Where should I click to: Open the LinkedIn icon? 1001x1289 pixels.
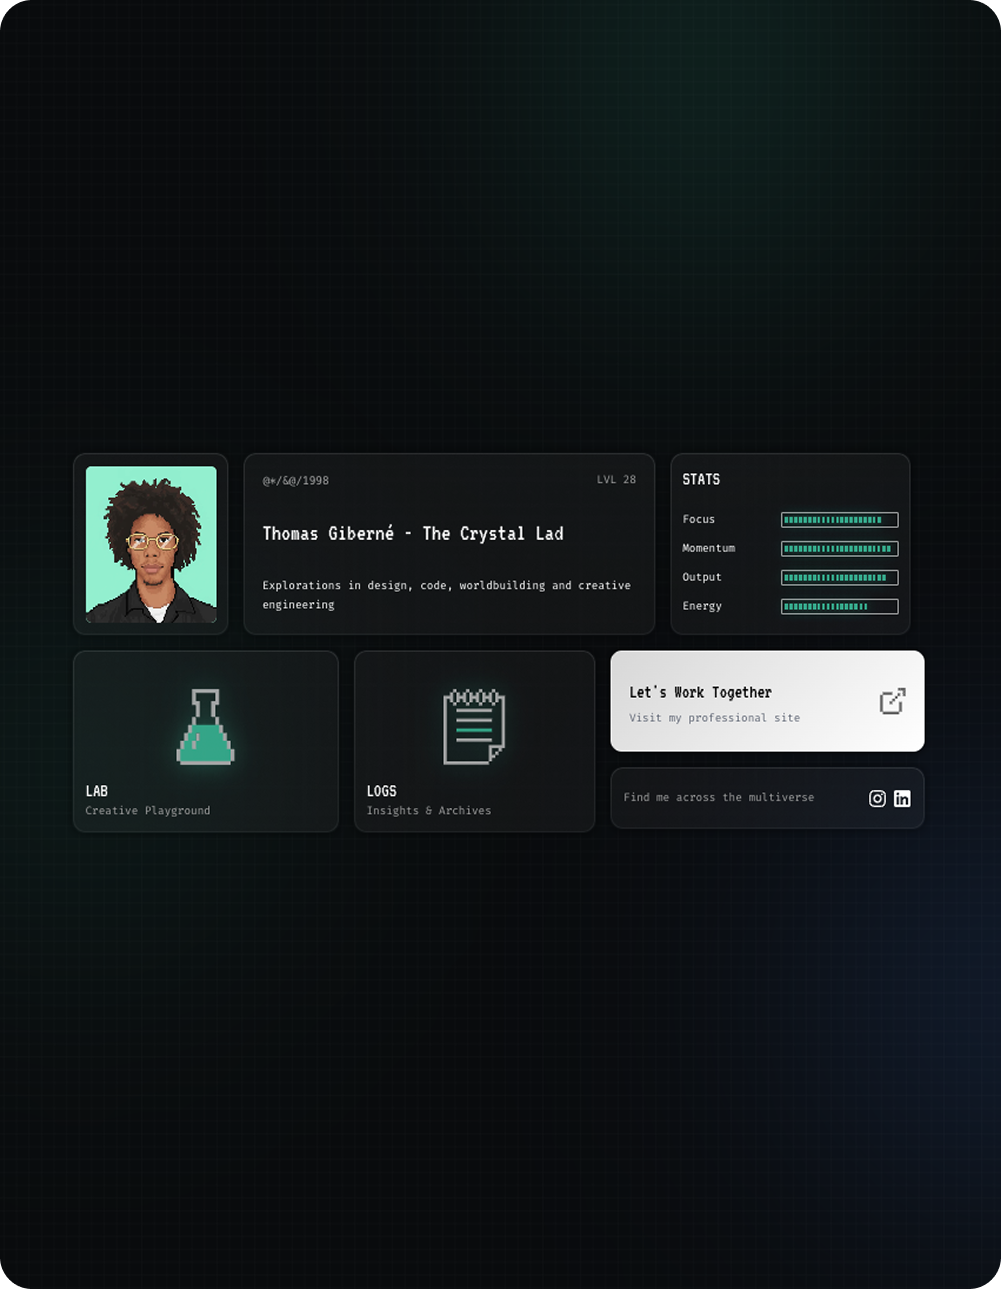(902, 798)
